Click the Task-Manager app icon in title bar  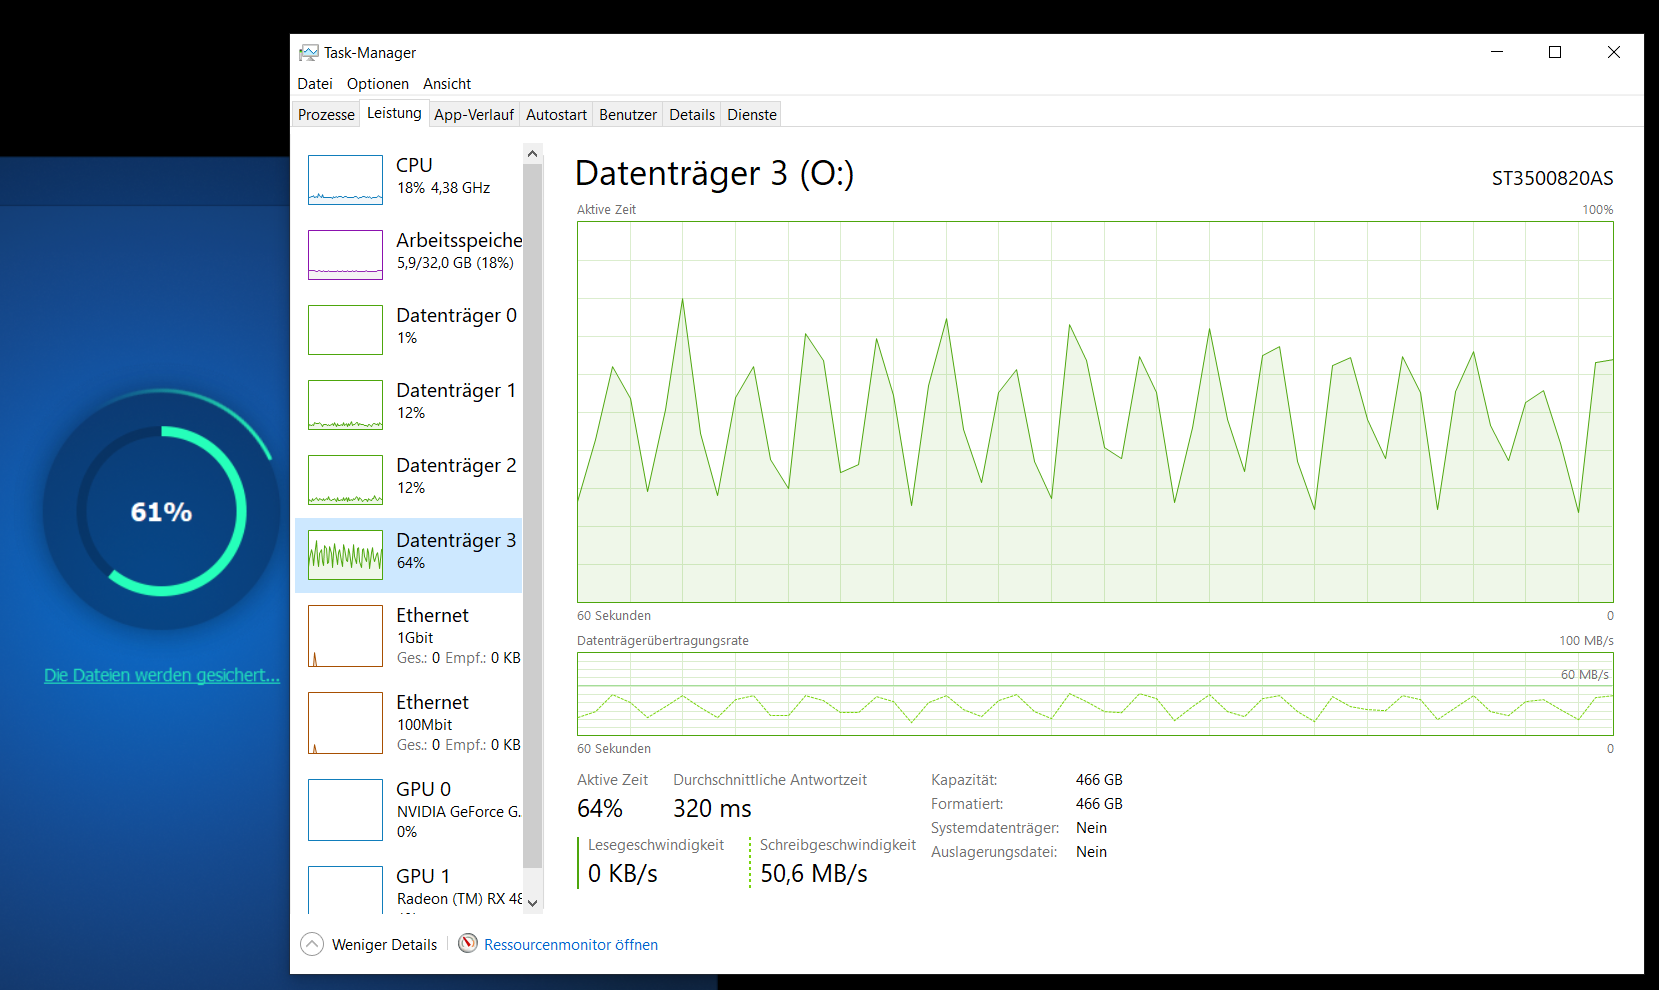pos(309,53)
